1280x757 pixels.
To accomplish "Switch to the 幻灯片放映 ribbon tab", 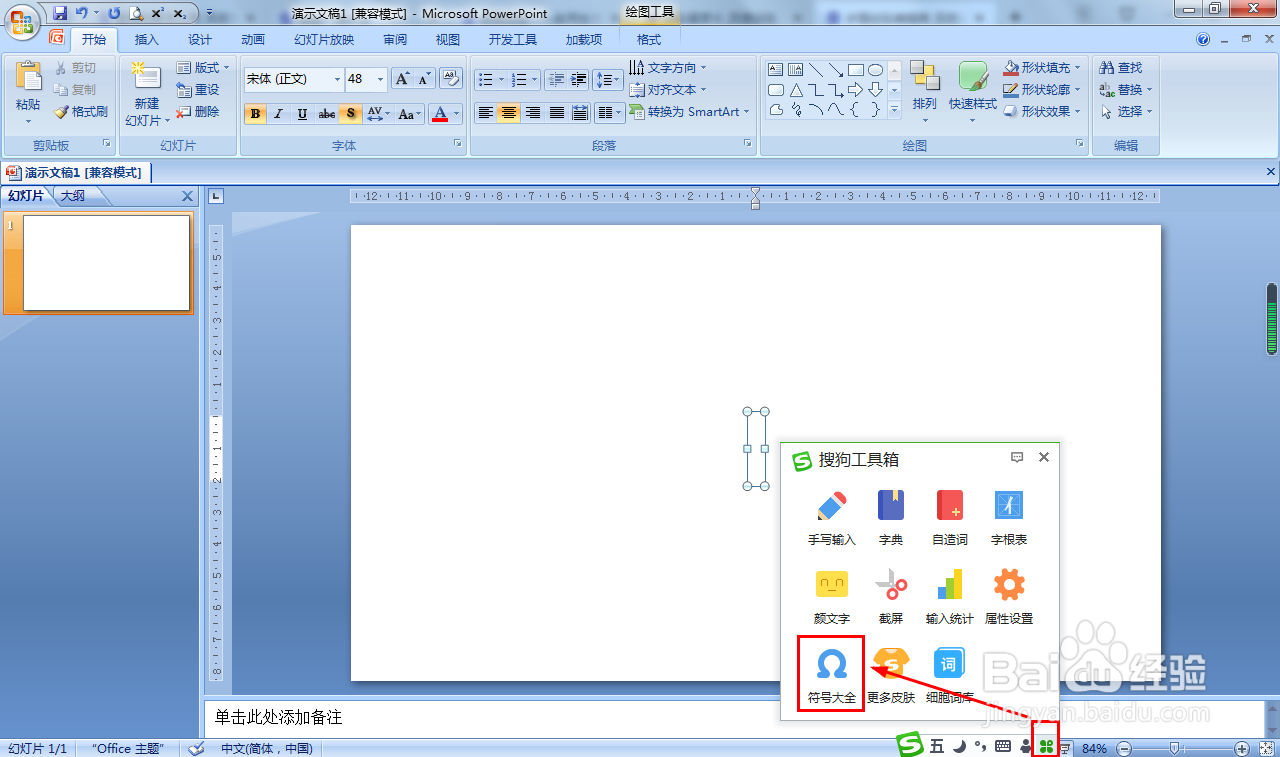I will [x=324, y=40].
